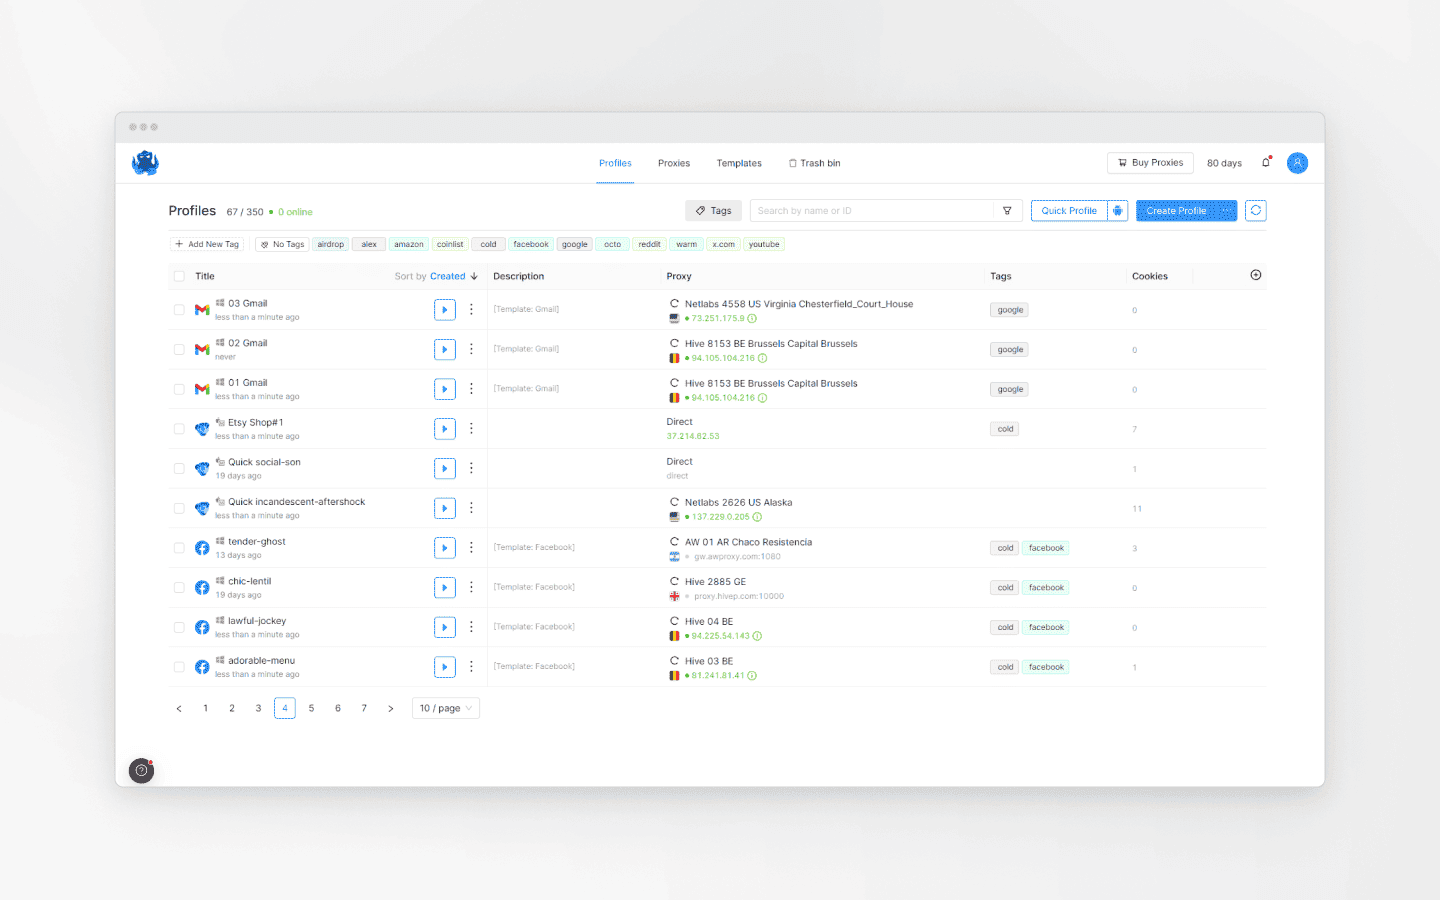Check the 01 Gmail row checkbox
The height and width of the screenshot is (900, 1440).
pos(179,389)
